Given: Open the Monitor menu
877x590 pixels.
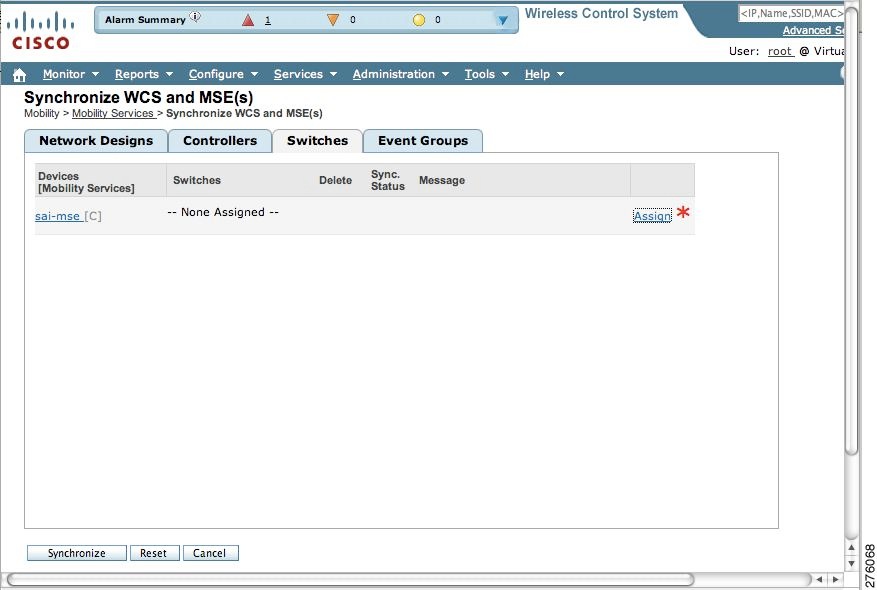Looking at the screenshot, I should 71,74.
